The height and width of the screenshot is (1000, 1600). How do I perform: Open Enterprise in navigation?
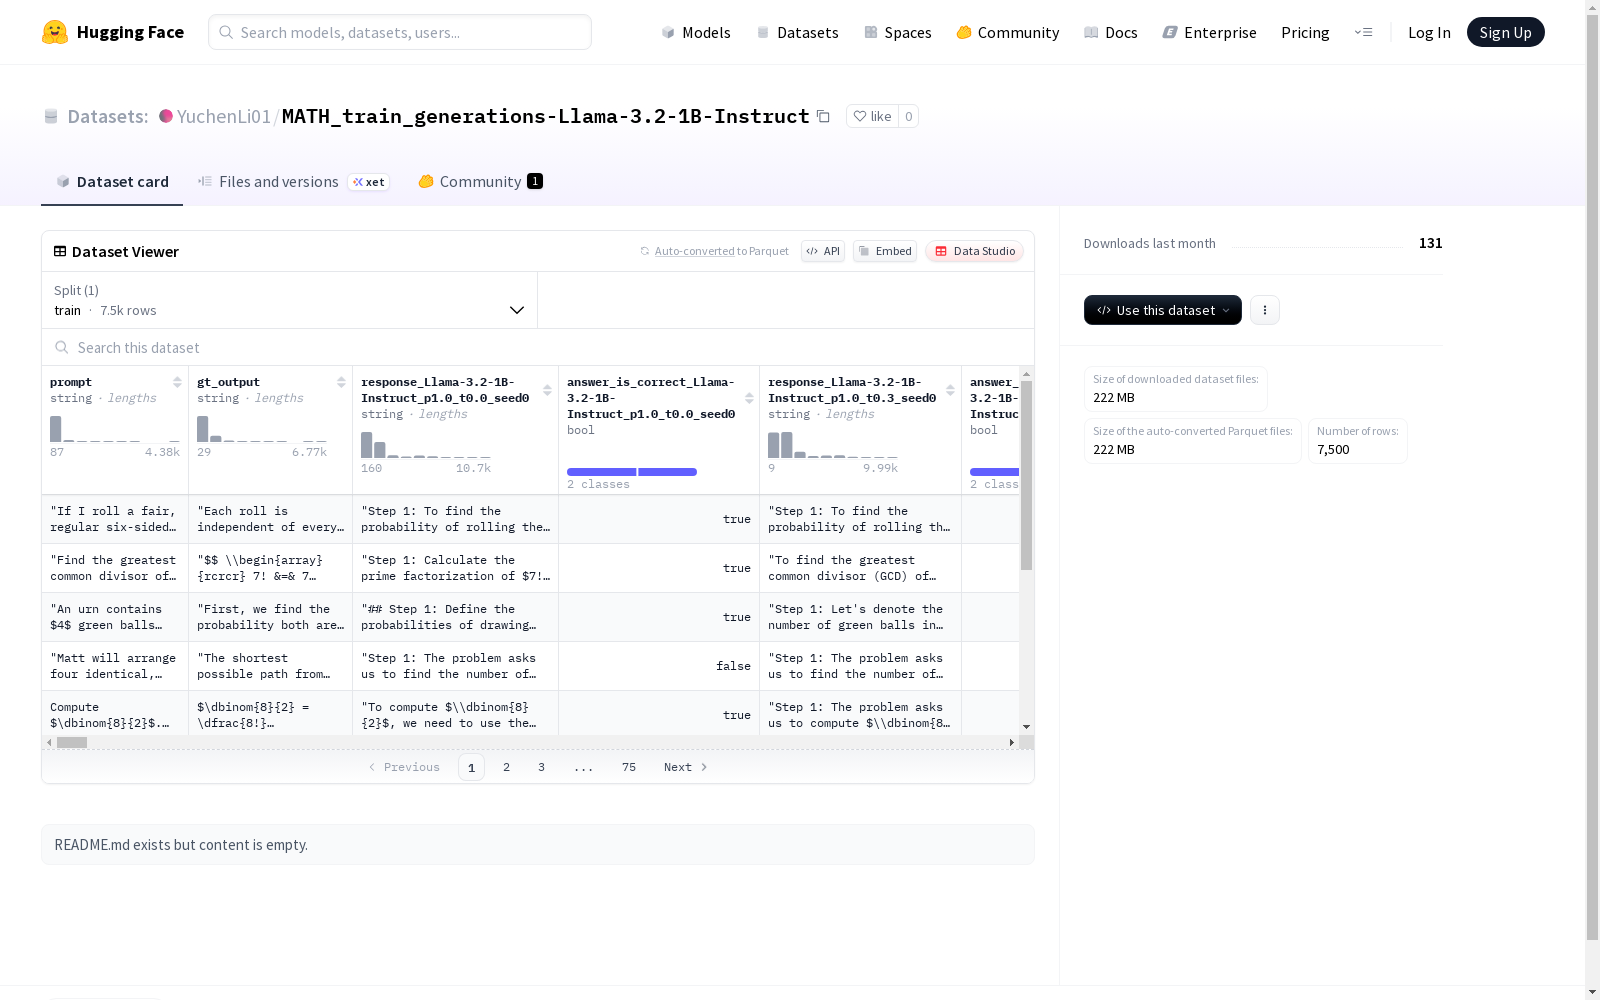coord(1209,32)
